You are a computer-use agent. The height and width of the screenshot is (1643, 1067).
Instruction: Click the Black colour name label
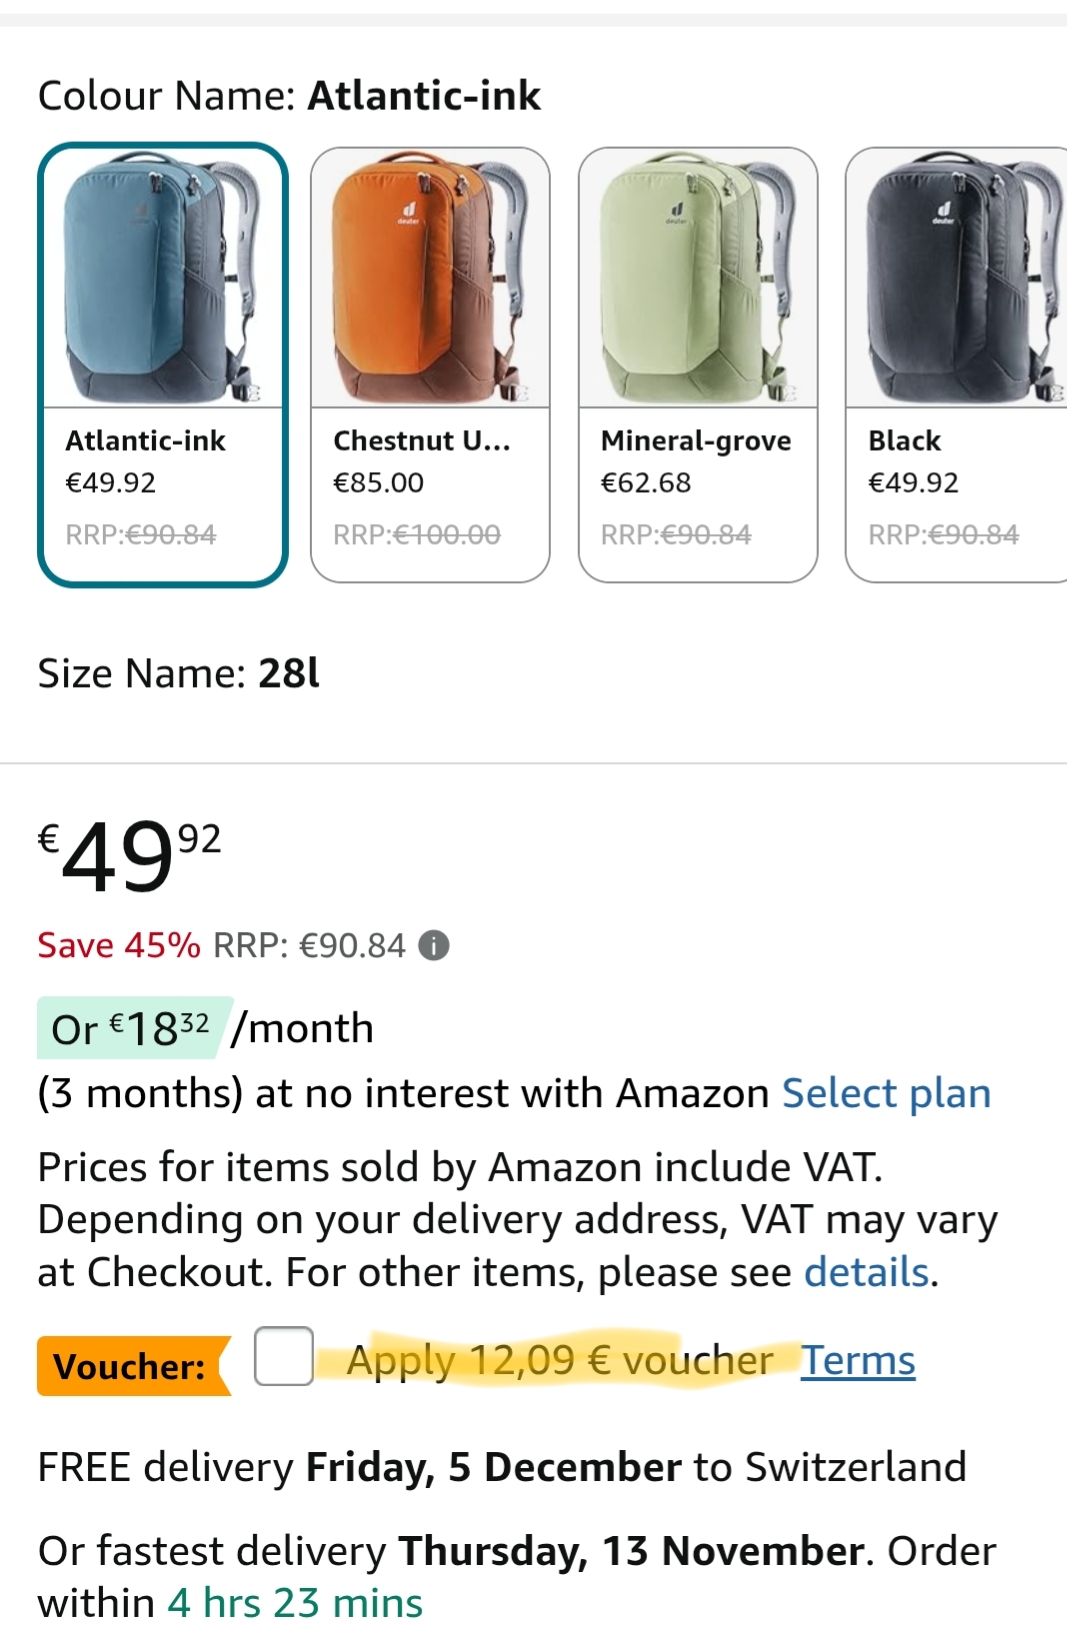click(904, 440)
